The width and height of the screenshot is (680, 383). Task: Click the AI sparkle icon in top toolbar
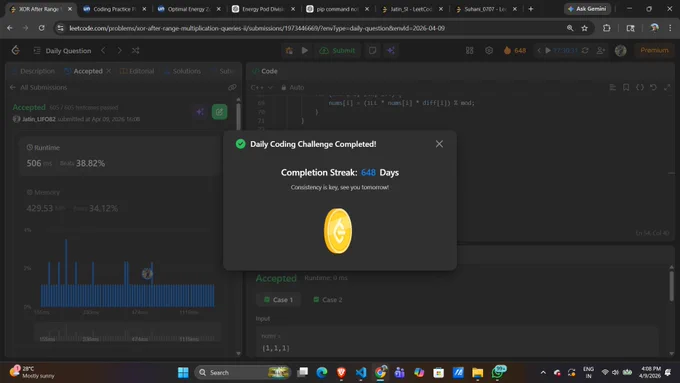pos(391,51)
